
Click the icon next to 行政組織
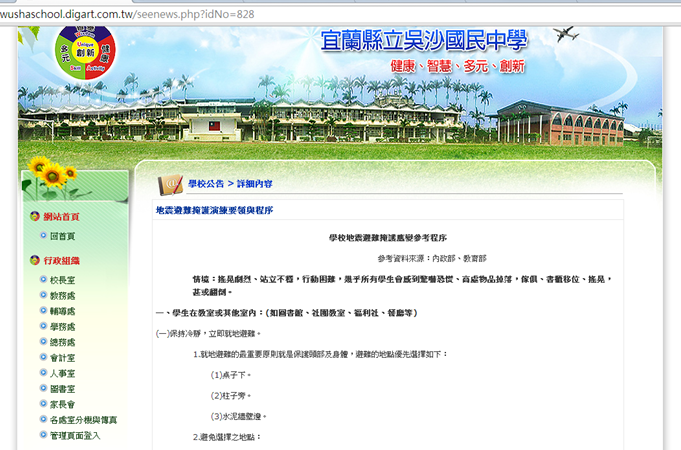tap(35, 260)
